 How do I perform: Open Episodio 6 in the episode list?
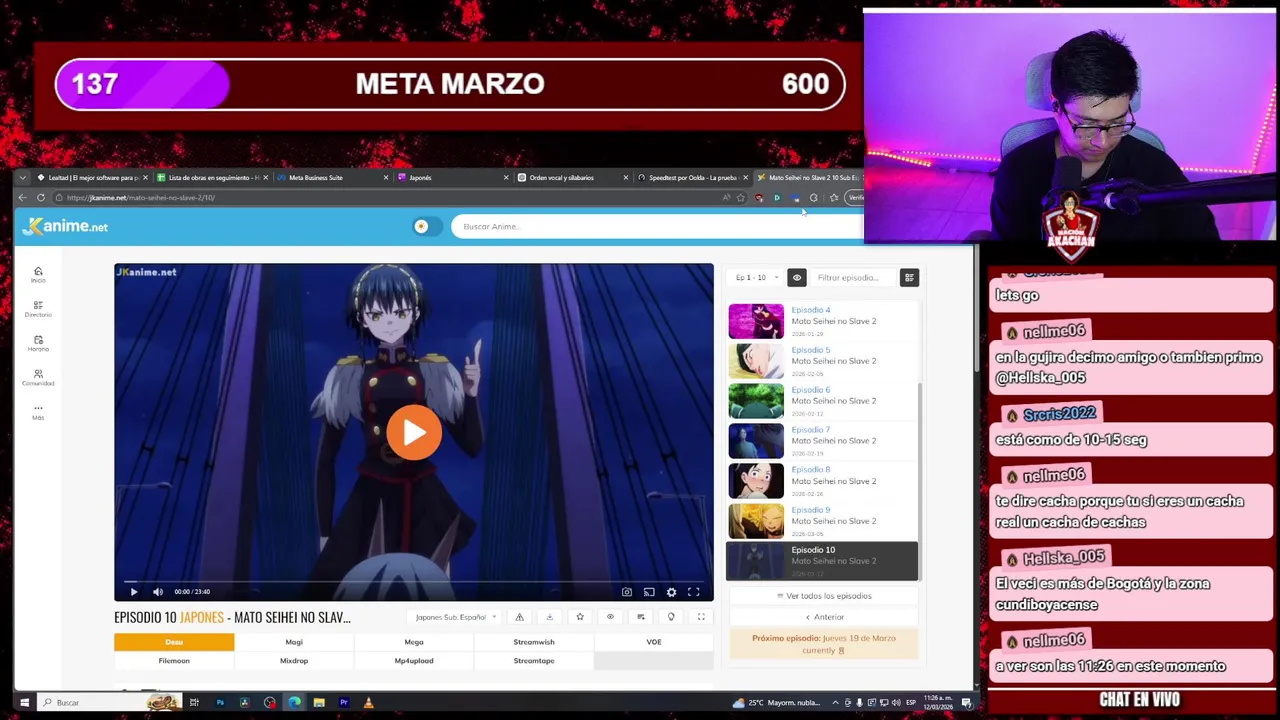(x=820, y=401)
